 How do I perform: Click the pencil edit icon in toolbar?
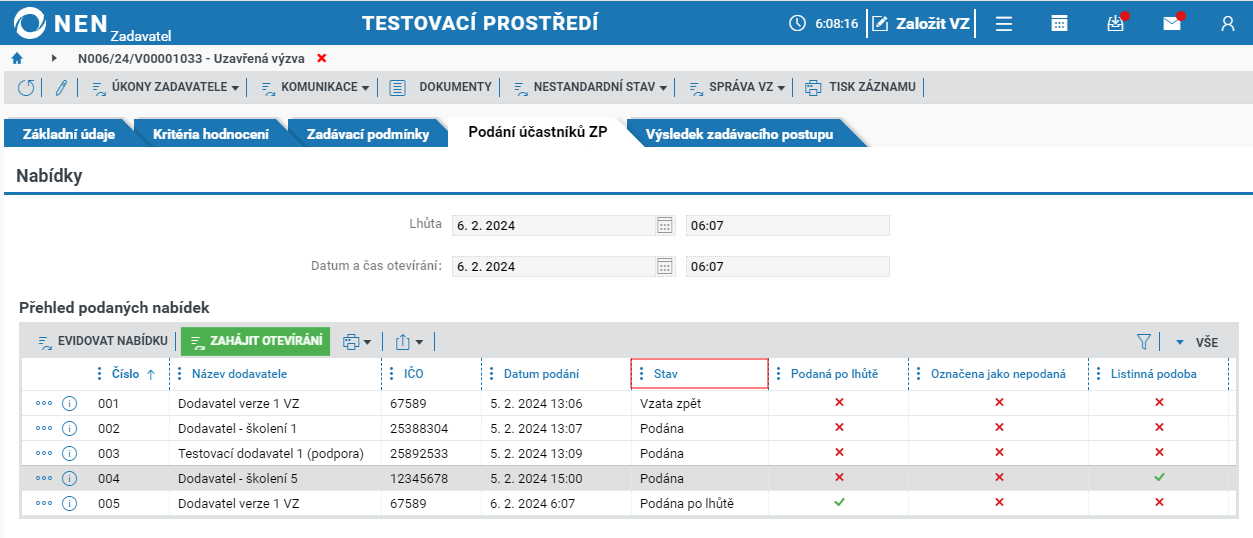(x=60, y=88)
